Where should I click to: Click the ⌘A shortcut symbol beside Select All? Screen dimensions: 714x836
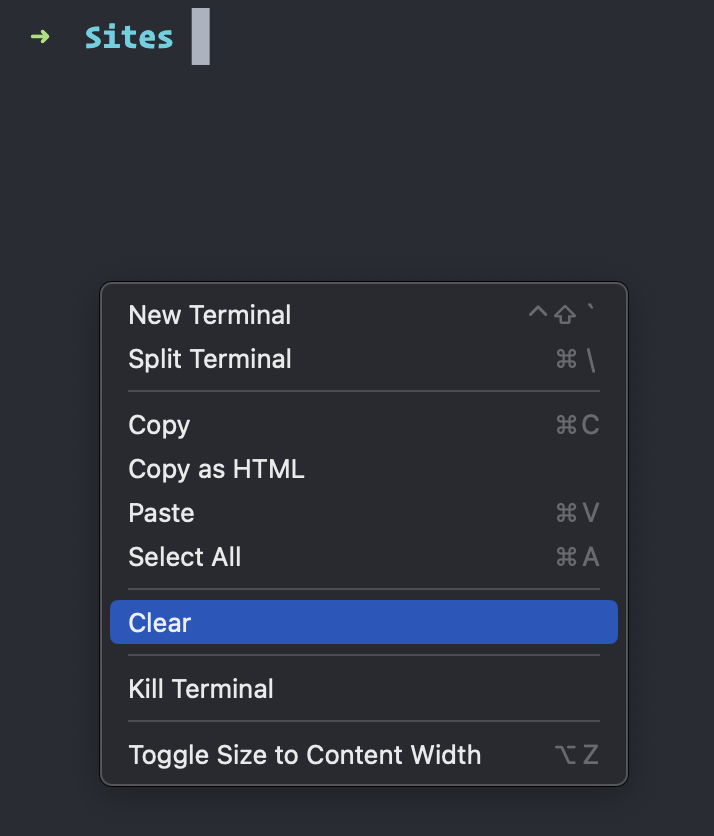pos(577,557)
